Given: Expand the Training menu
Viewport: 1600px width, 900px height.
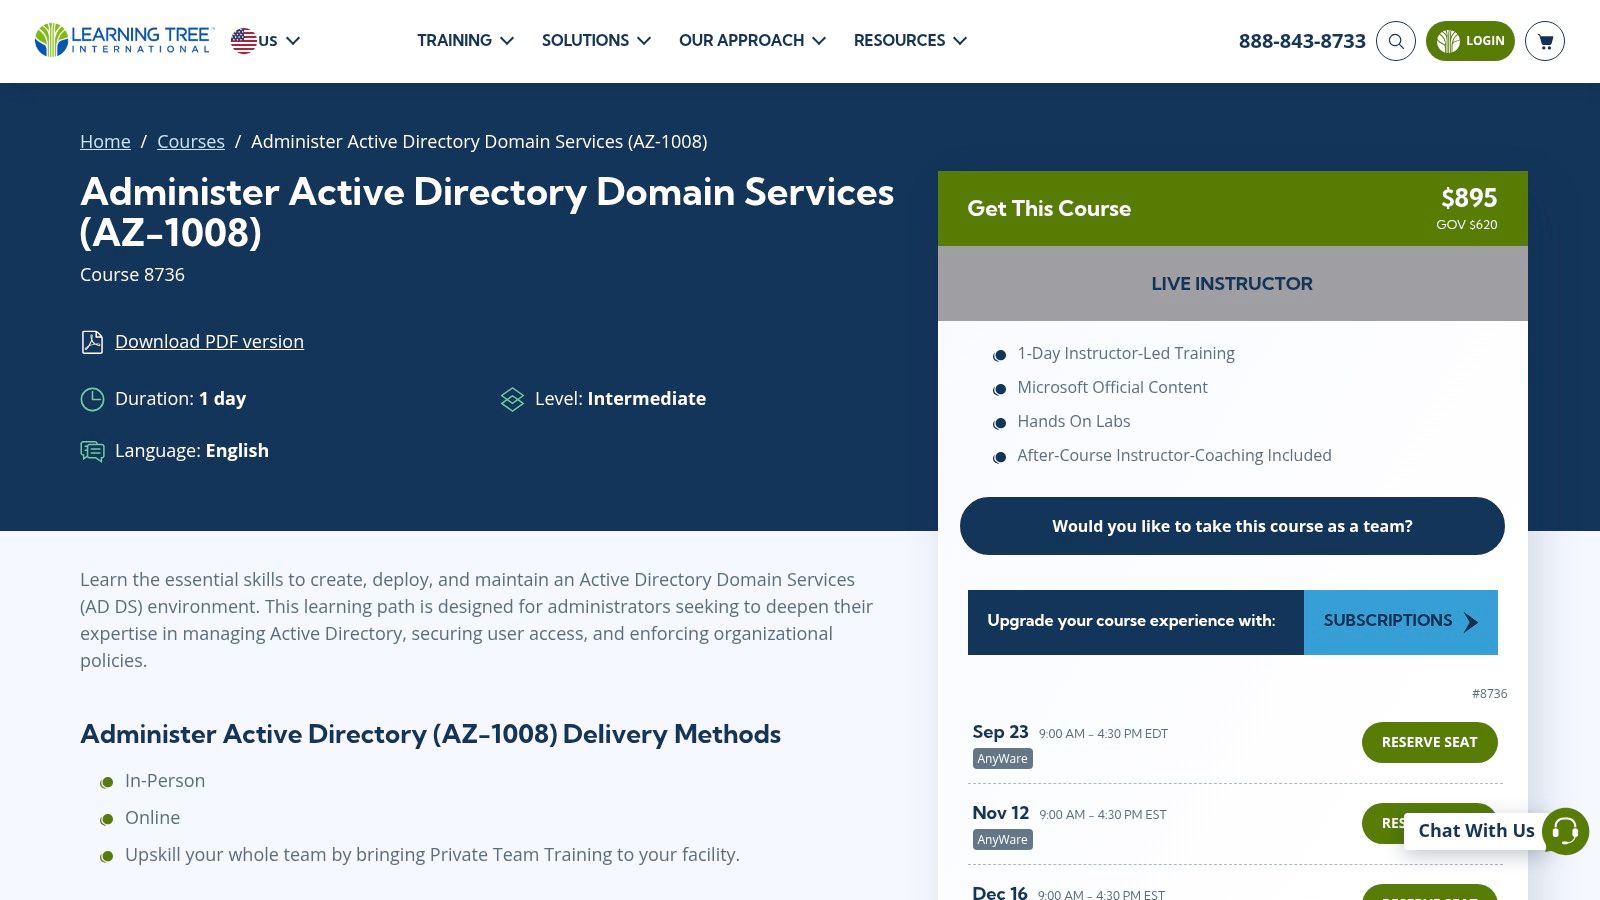Looking at the screenshot, I should (x=465, y=41).
